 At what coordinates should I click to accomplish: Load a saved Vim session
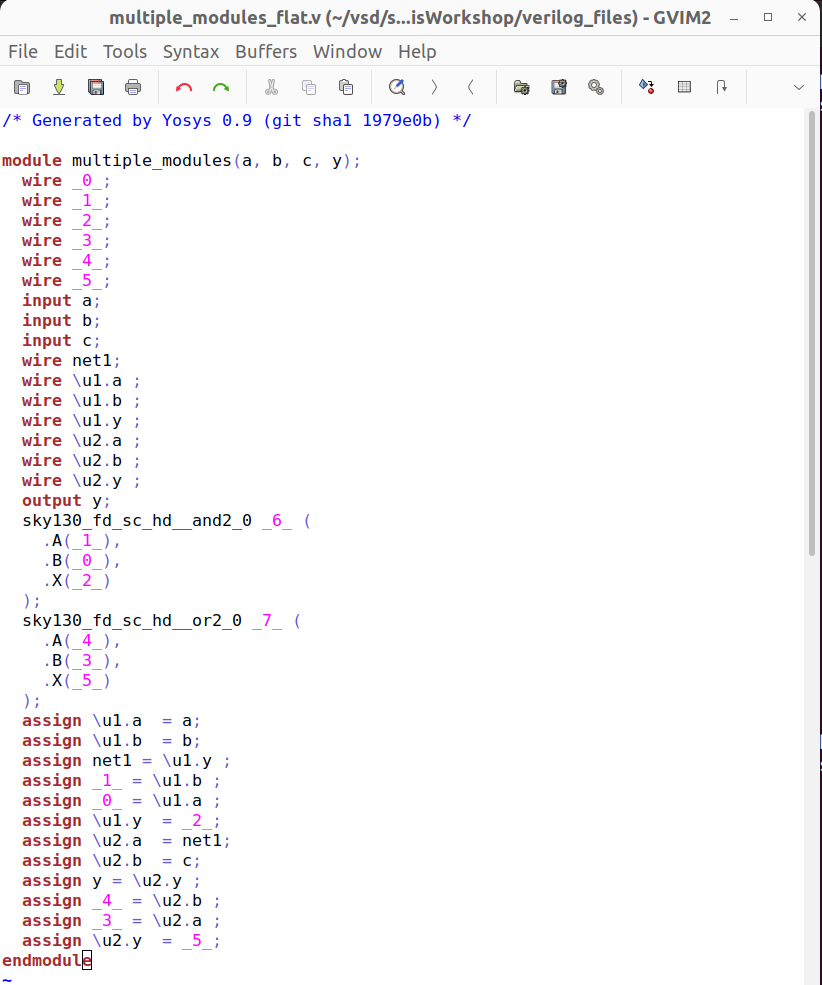(x=521, y=87)
